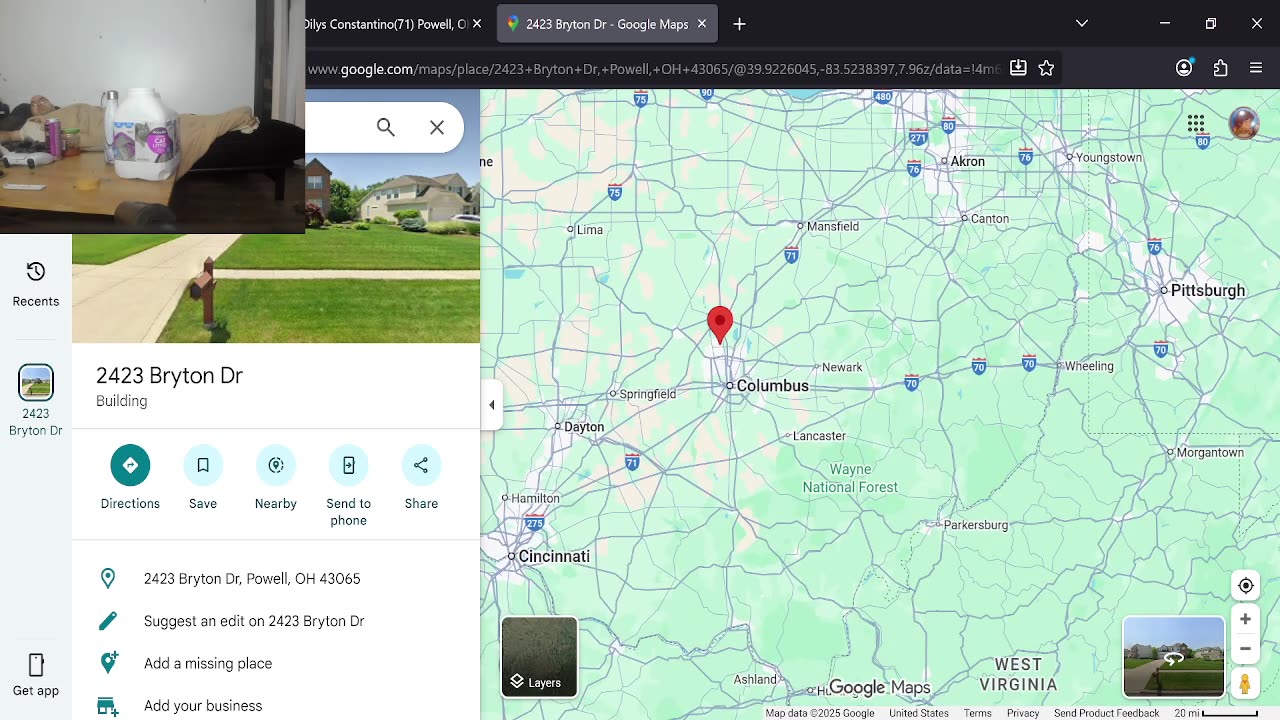Open a new browser tab
Image resolution: width=1280 pixels, height=720 pixels.
(739, 24)
